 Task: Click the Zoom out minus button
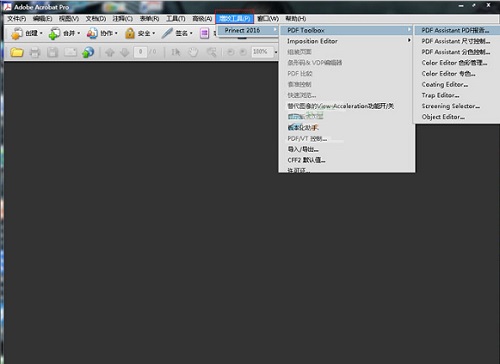pos(230,52)
